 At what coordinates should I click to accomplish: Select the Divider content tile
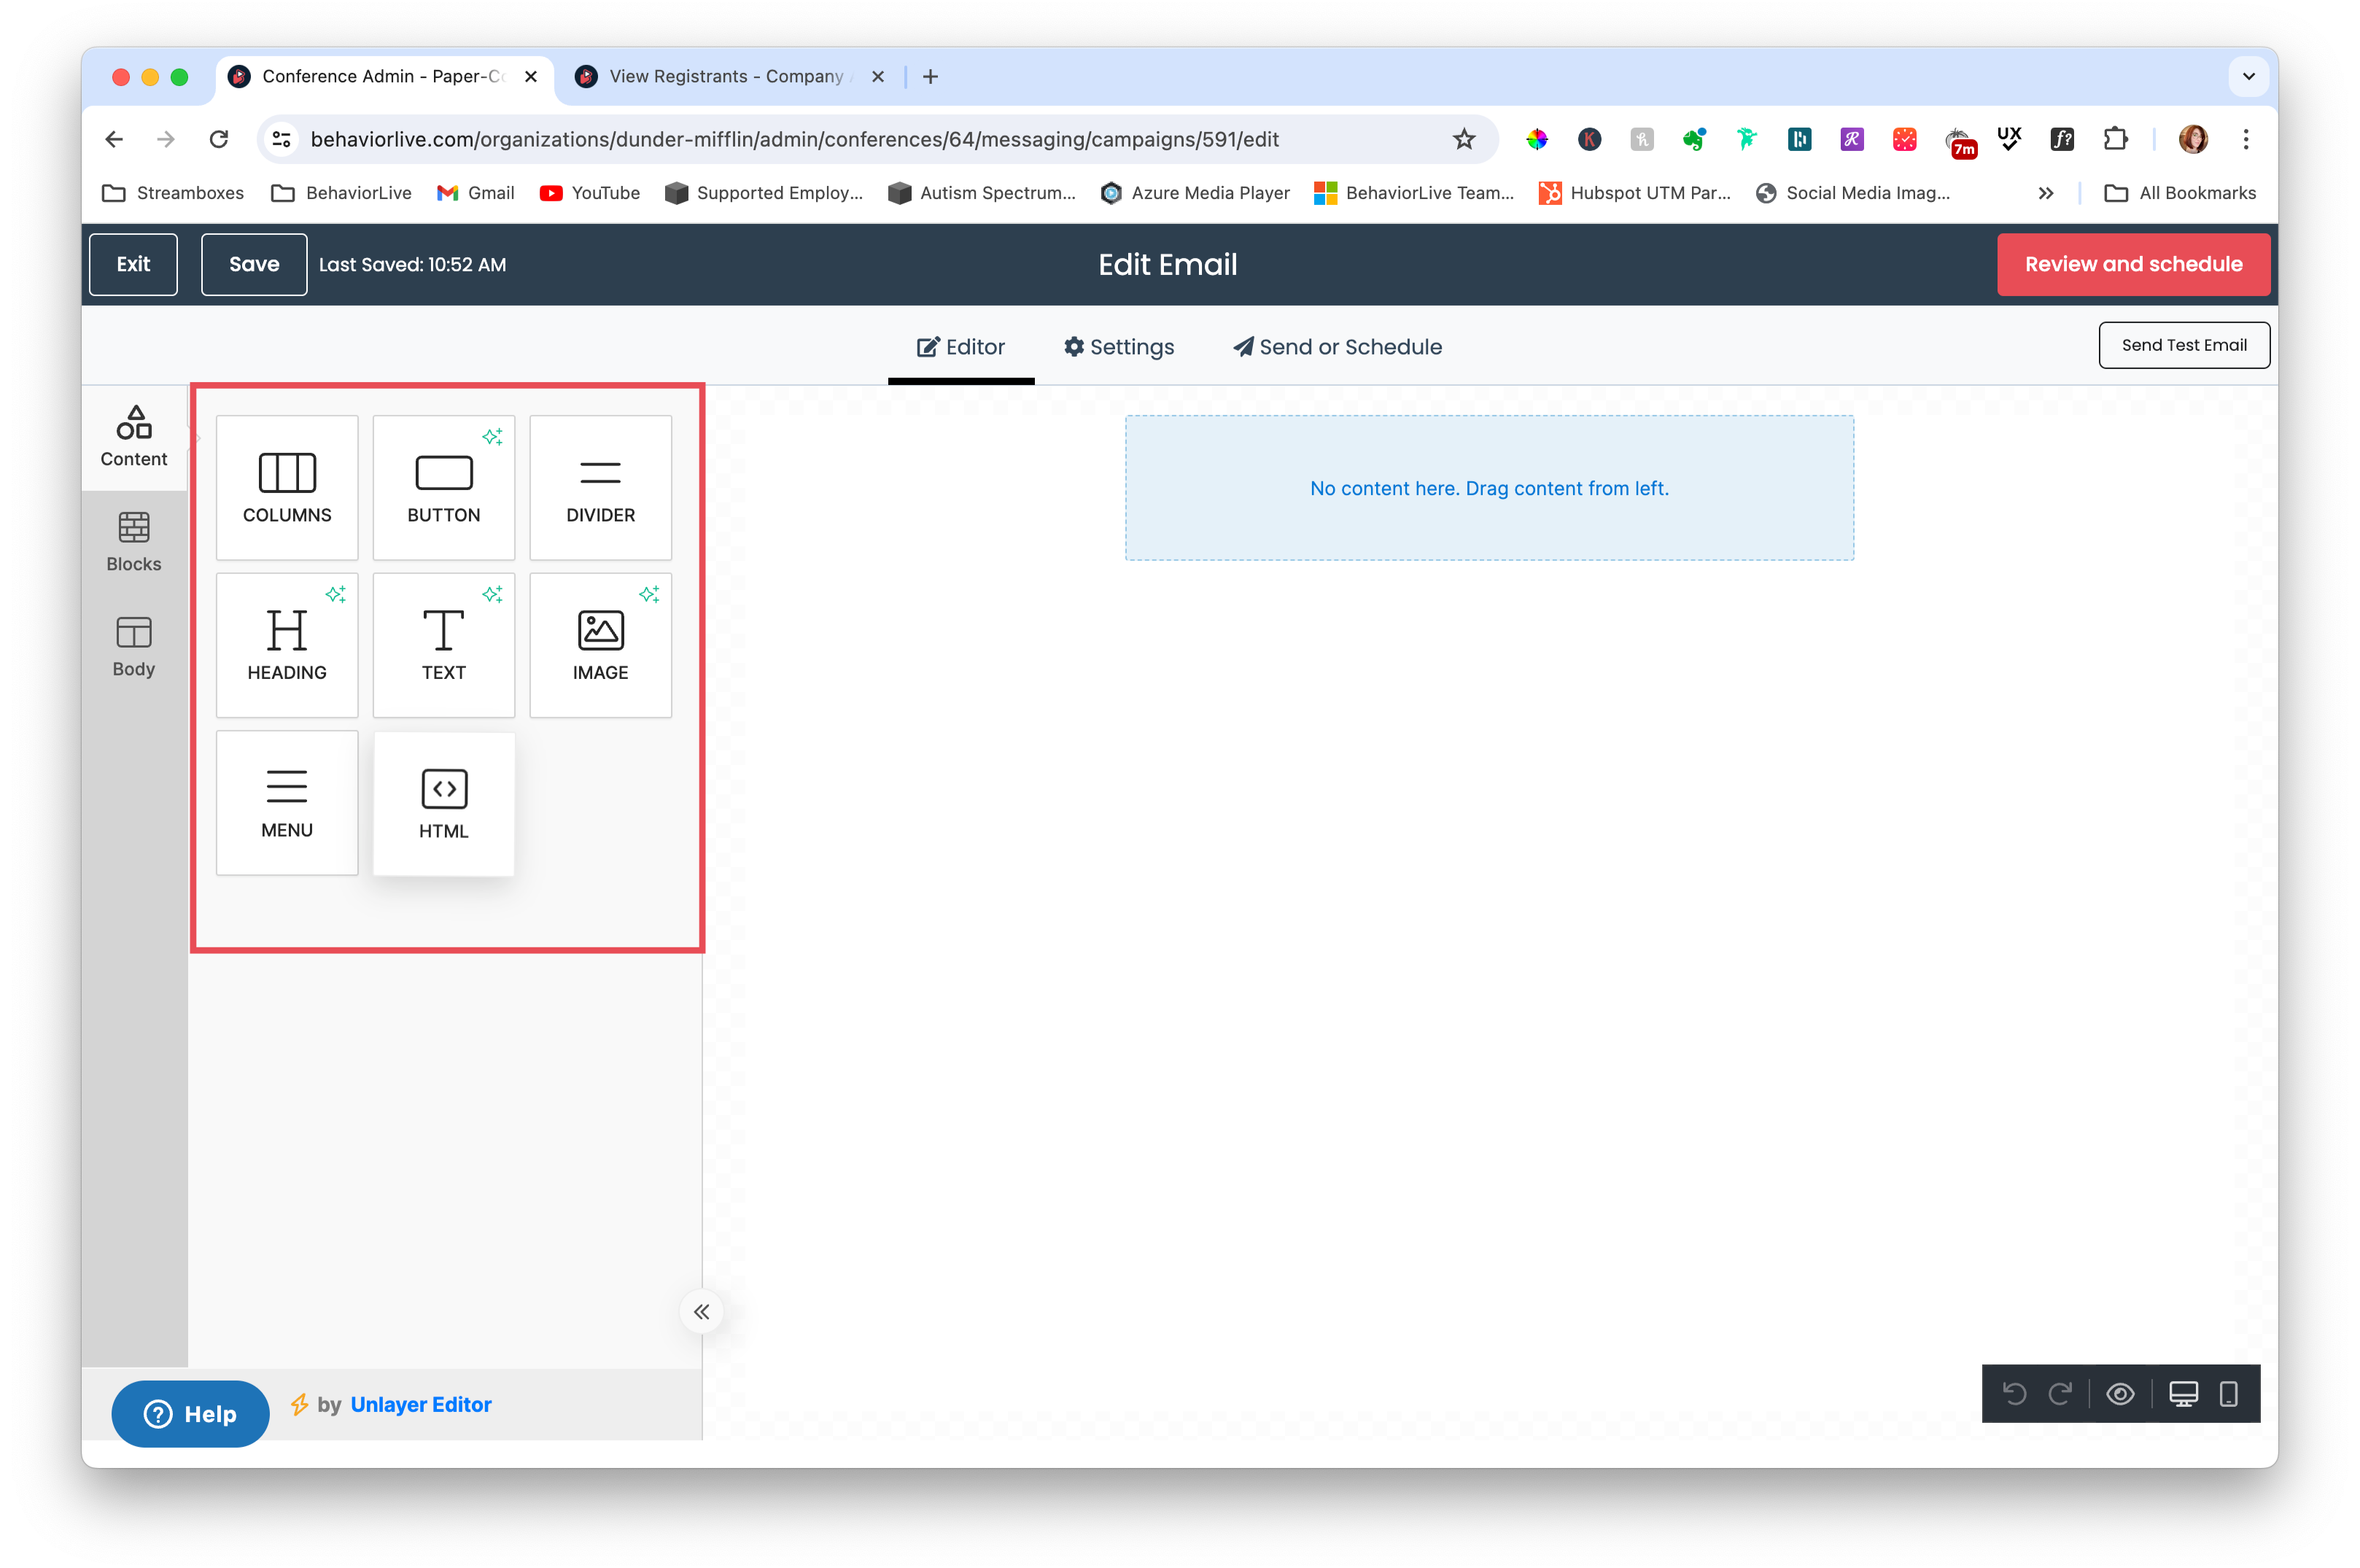point(600,487)
